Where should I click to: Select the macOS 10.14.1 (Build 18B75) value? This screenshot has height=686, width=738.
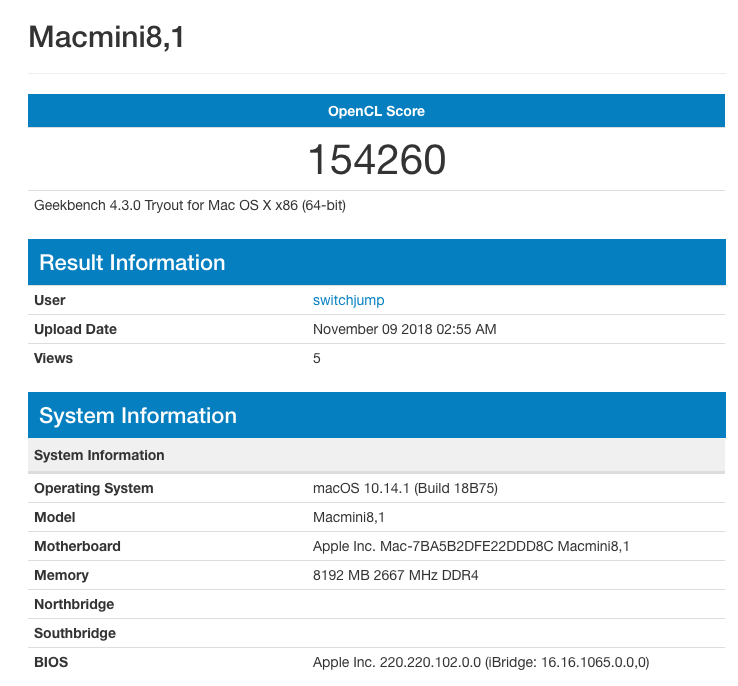click(x=405, y=488)
